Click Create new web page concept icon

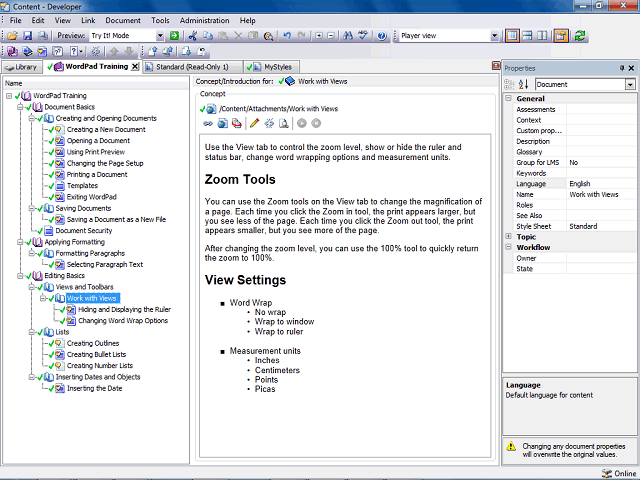click(x=222, y=123)
